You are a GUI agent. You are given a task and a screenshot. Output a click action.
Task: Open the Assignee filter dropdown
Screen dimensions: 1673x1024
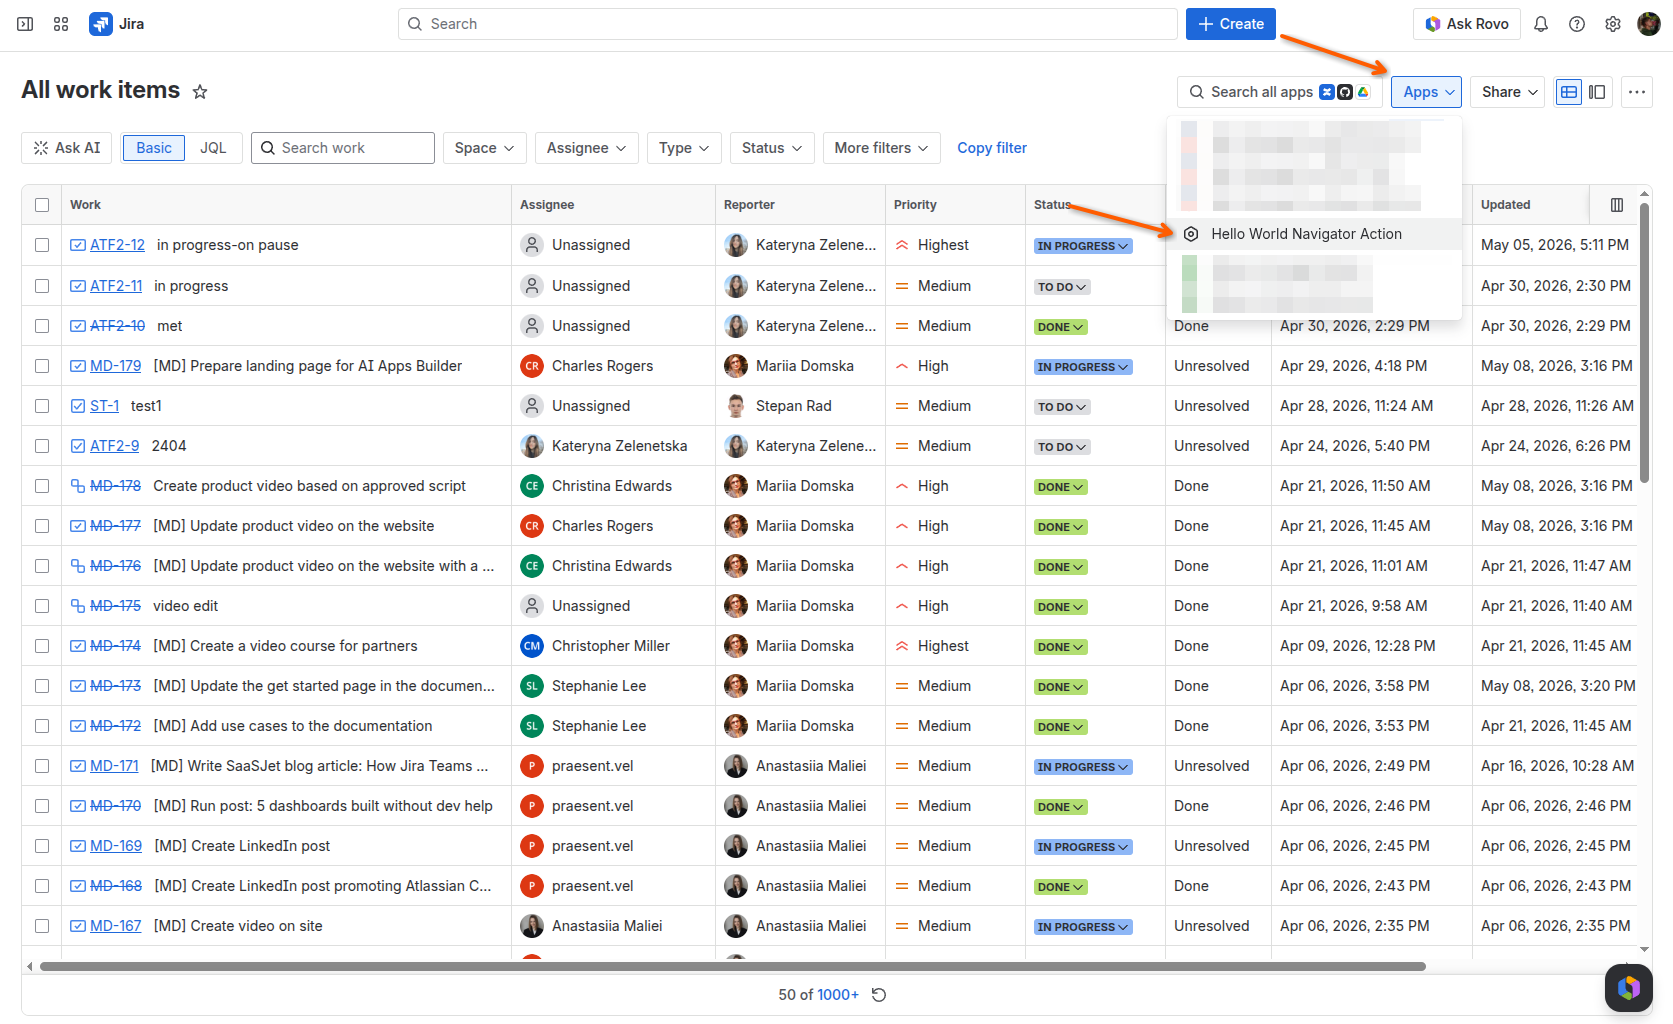coord(586,148)
